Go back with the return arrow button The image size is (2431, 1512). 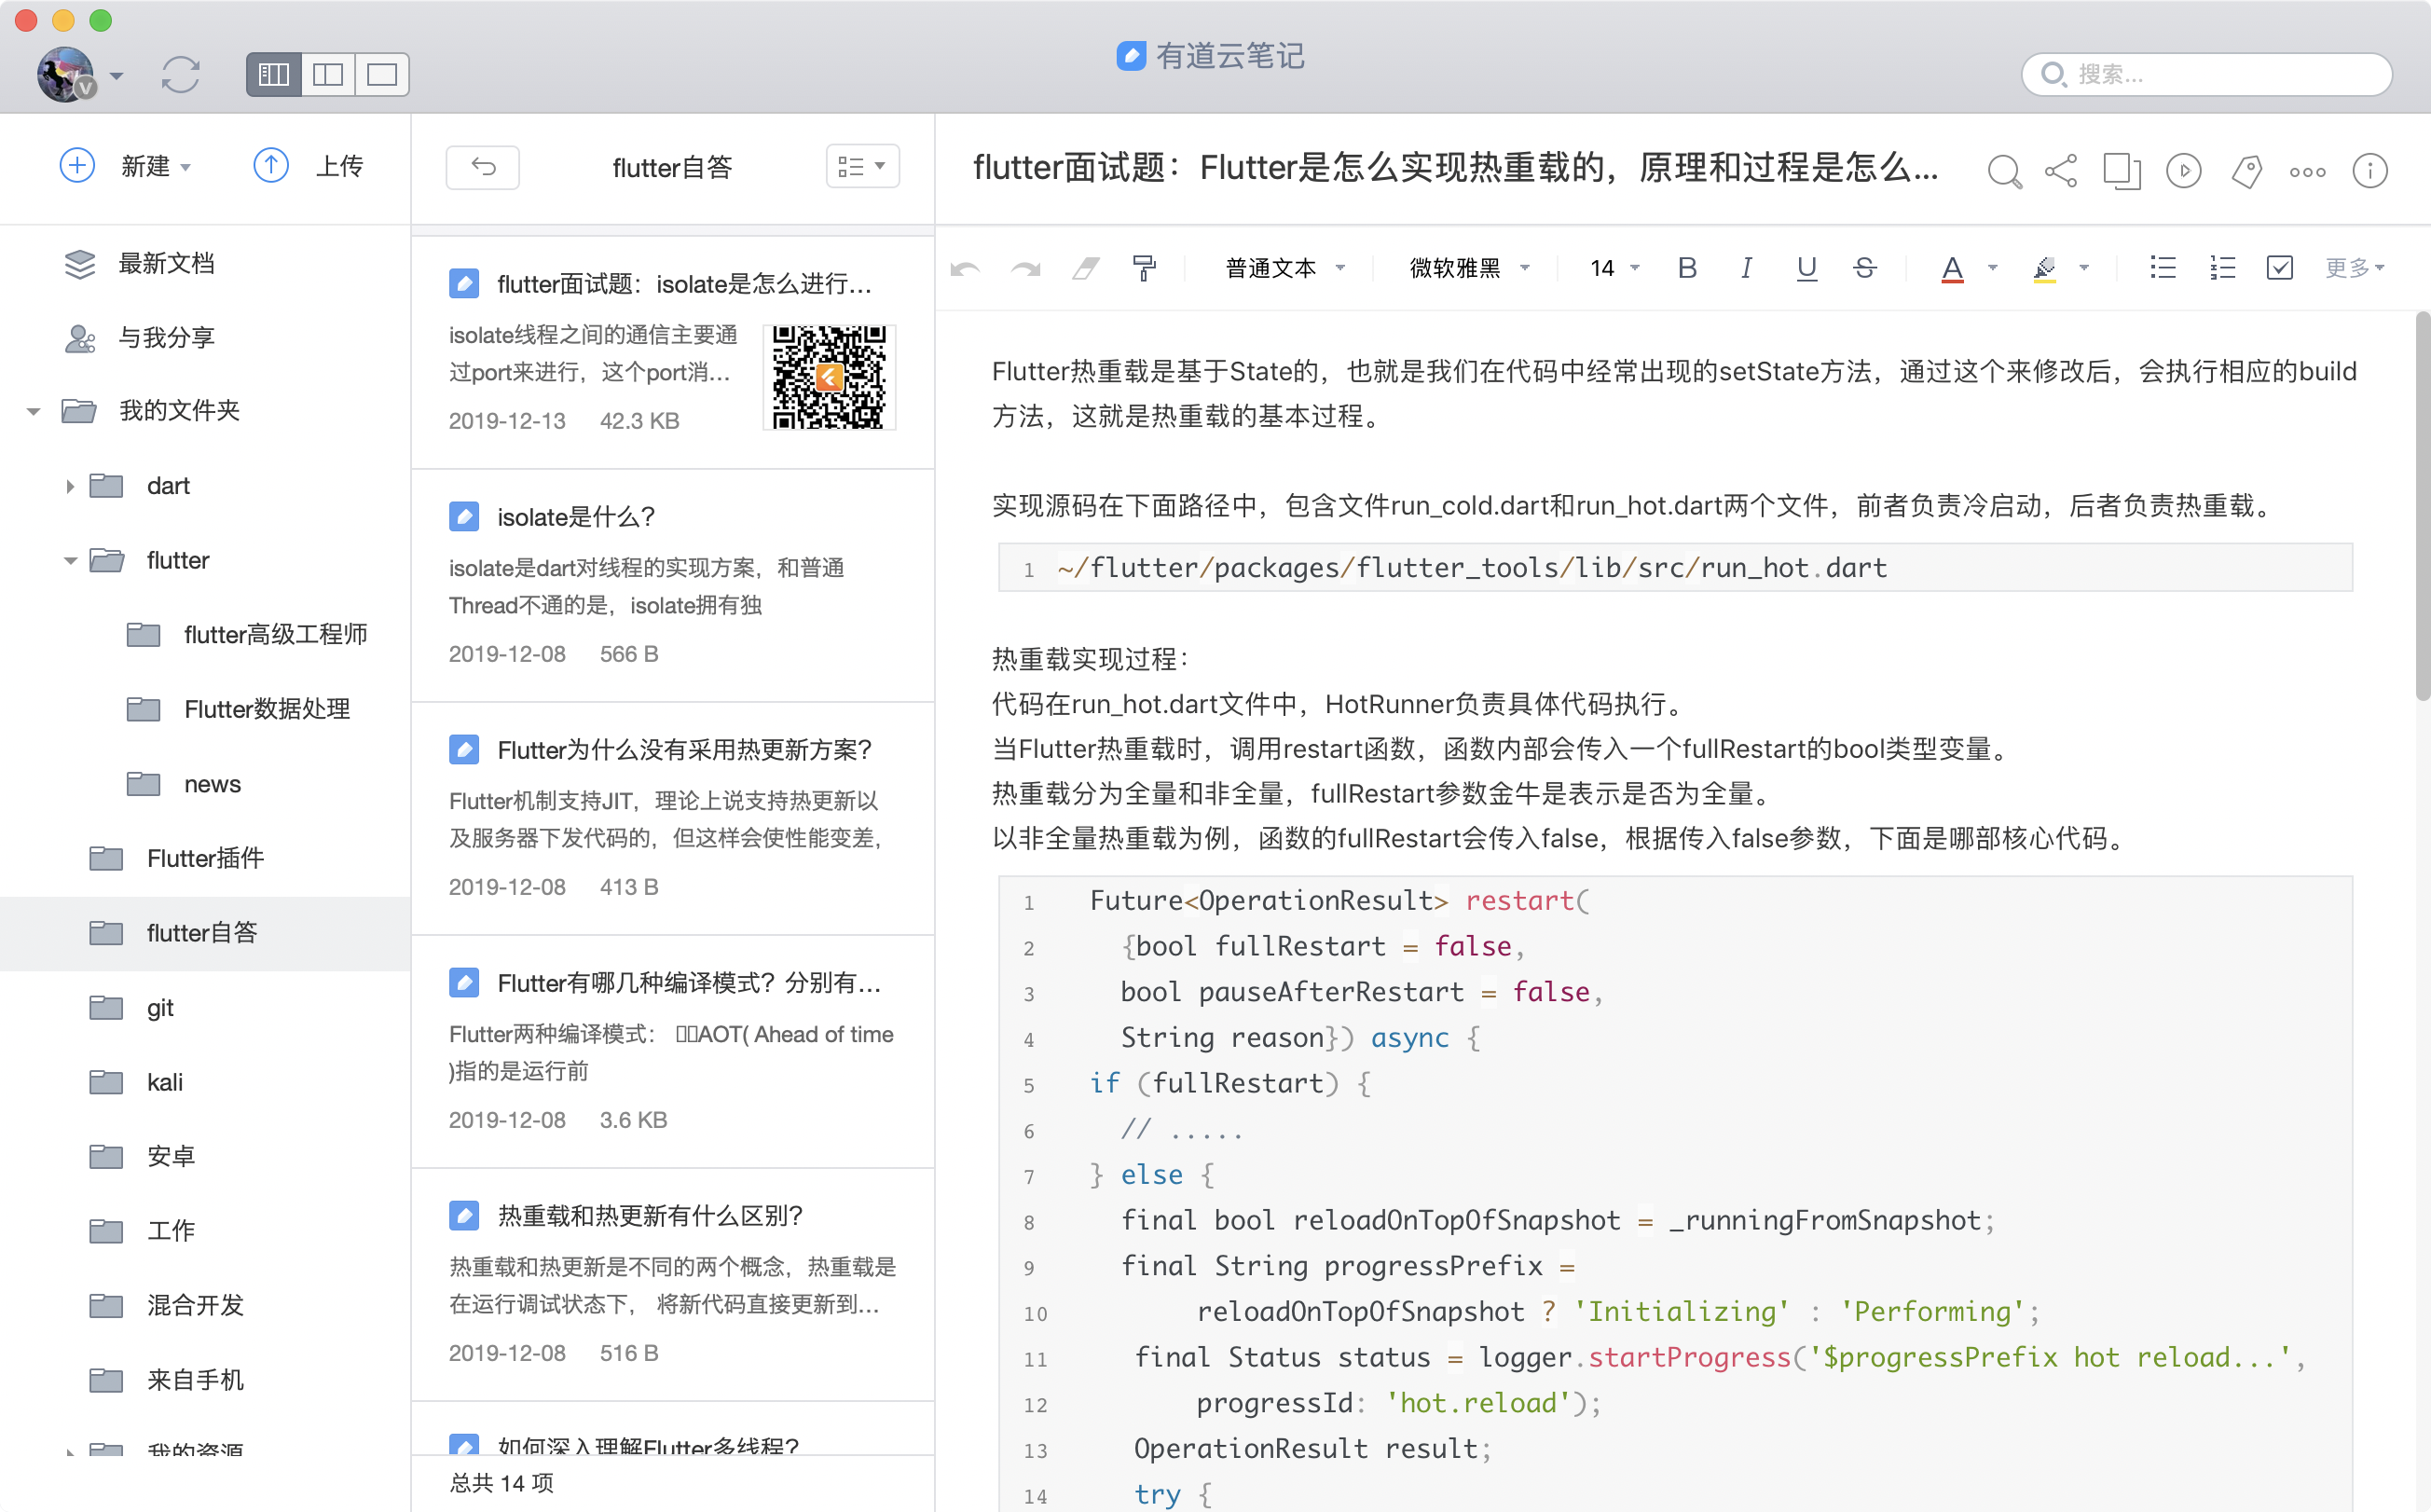[483, 167]
